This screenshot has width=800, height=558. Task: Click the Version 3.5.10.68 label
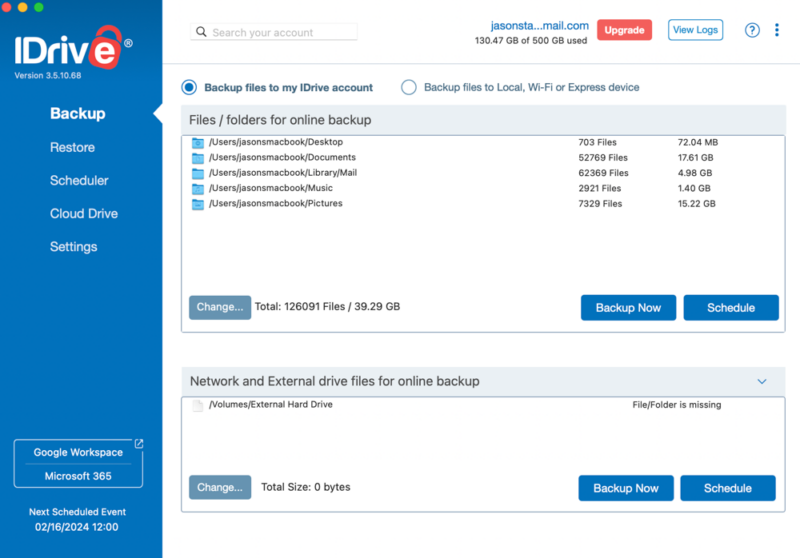click(x=47, y=75)
